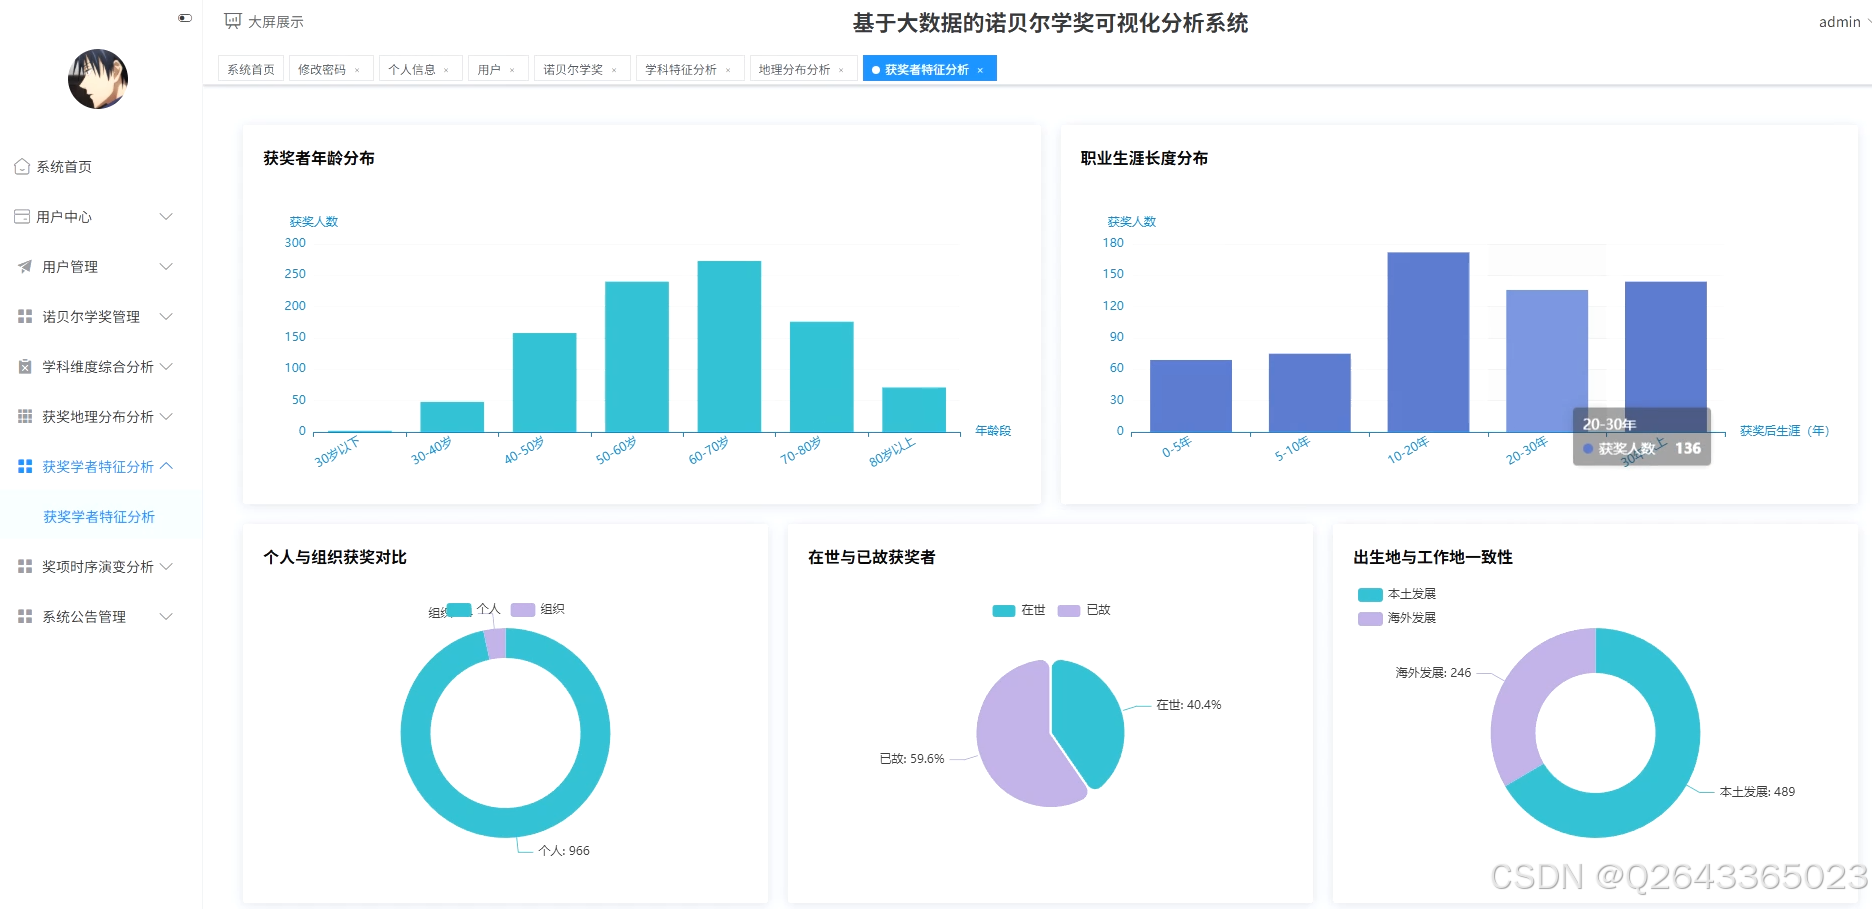Click the 系统公告管理 grid icon
1872x909 pixels.
[25, 616]
